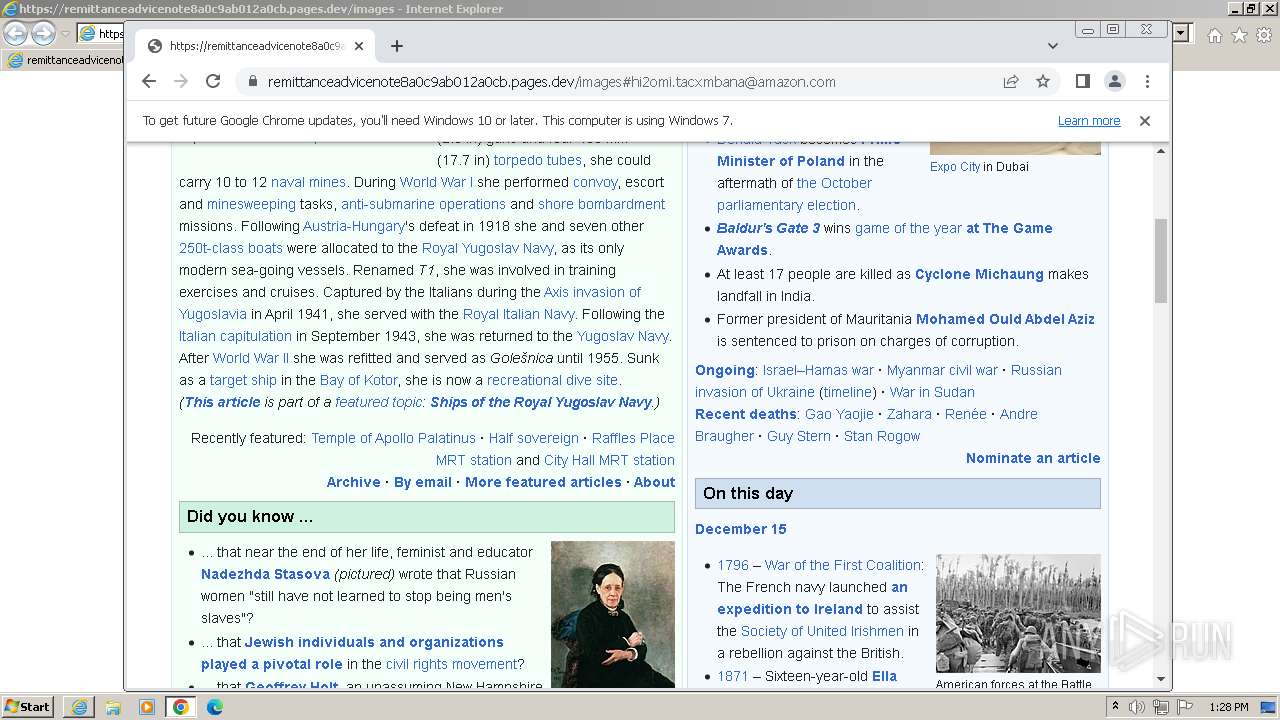The image size is (1280, 720).
Task: Click Chrome's forward arrow button
Action: pyautogui.click(x=181, y=81)
